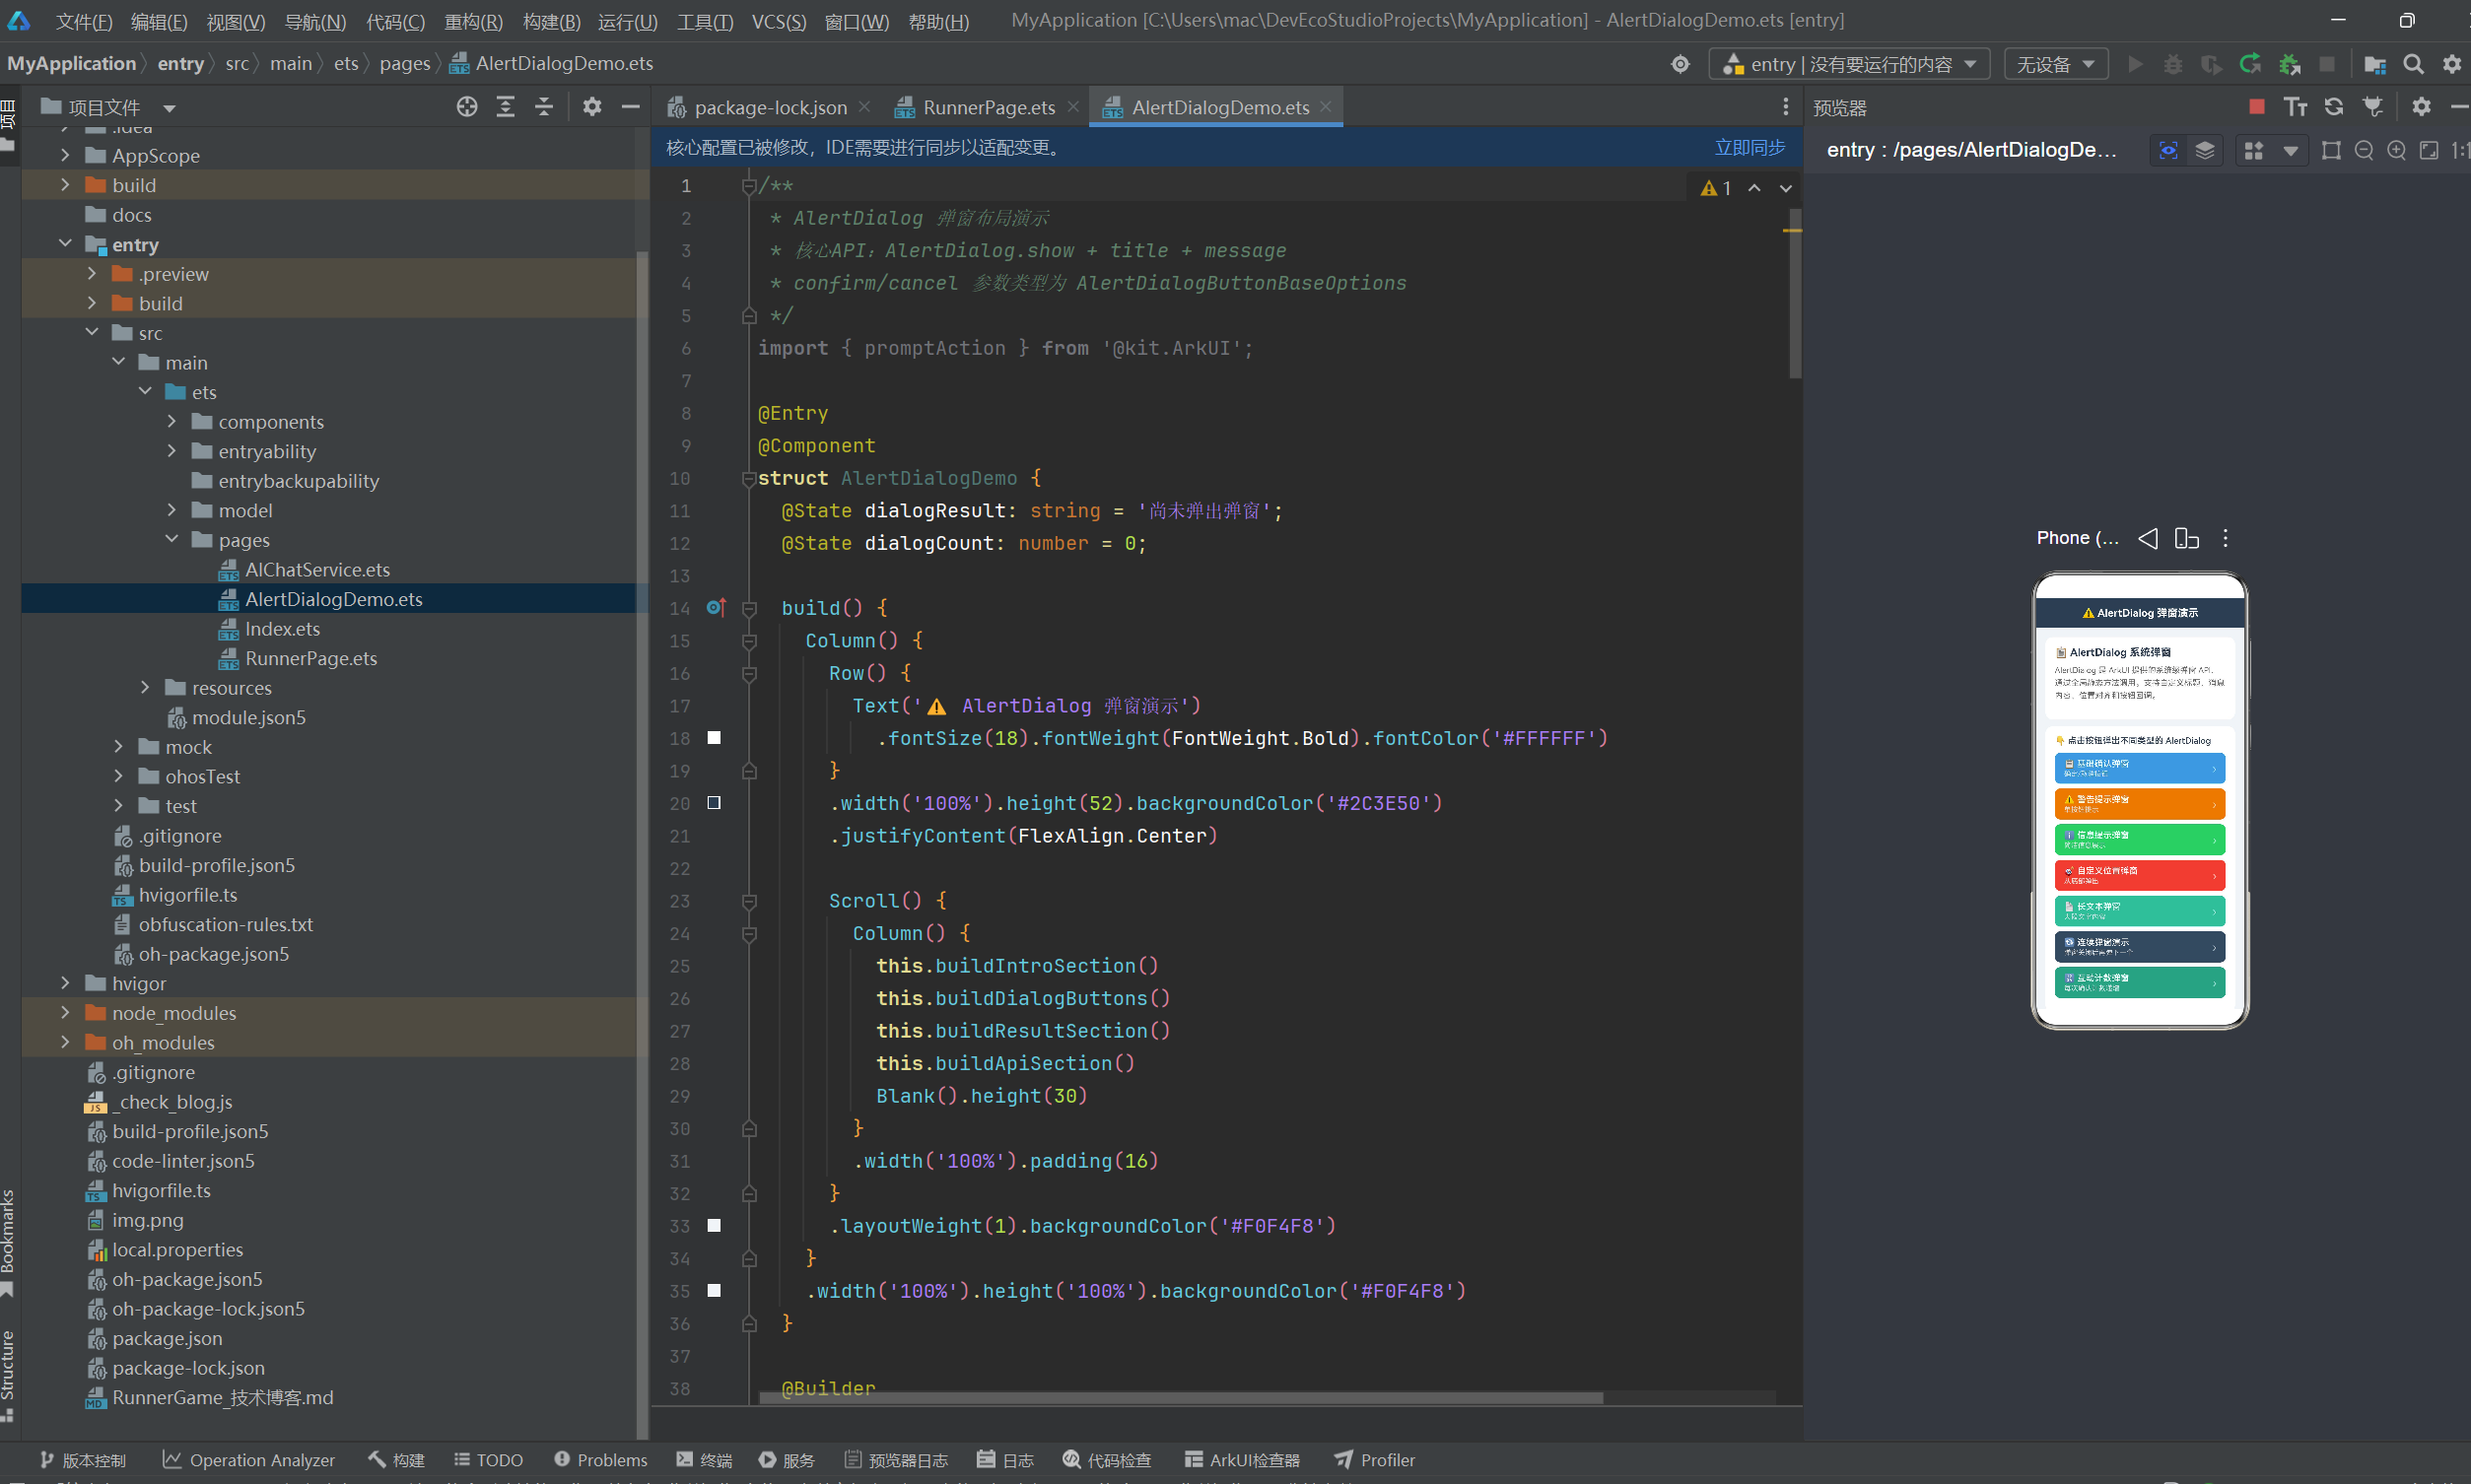This screenshot has width=2471, height=1484.
Task: Open the Profiler tool window
Action: 1374,1460
